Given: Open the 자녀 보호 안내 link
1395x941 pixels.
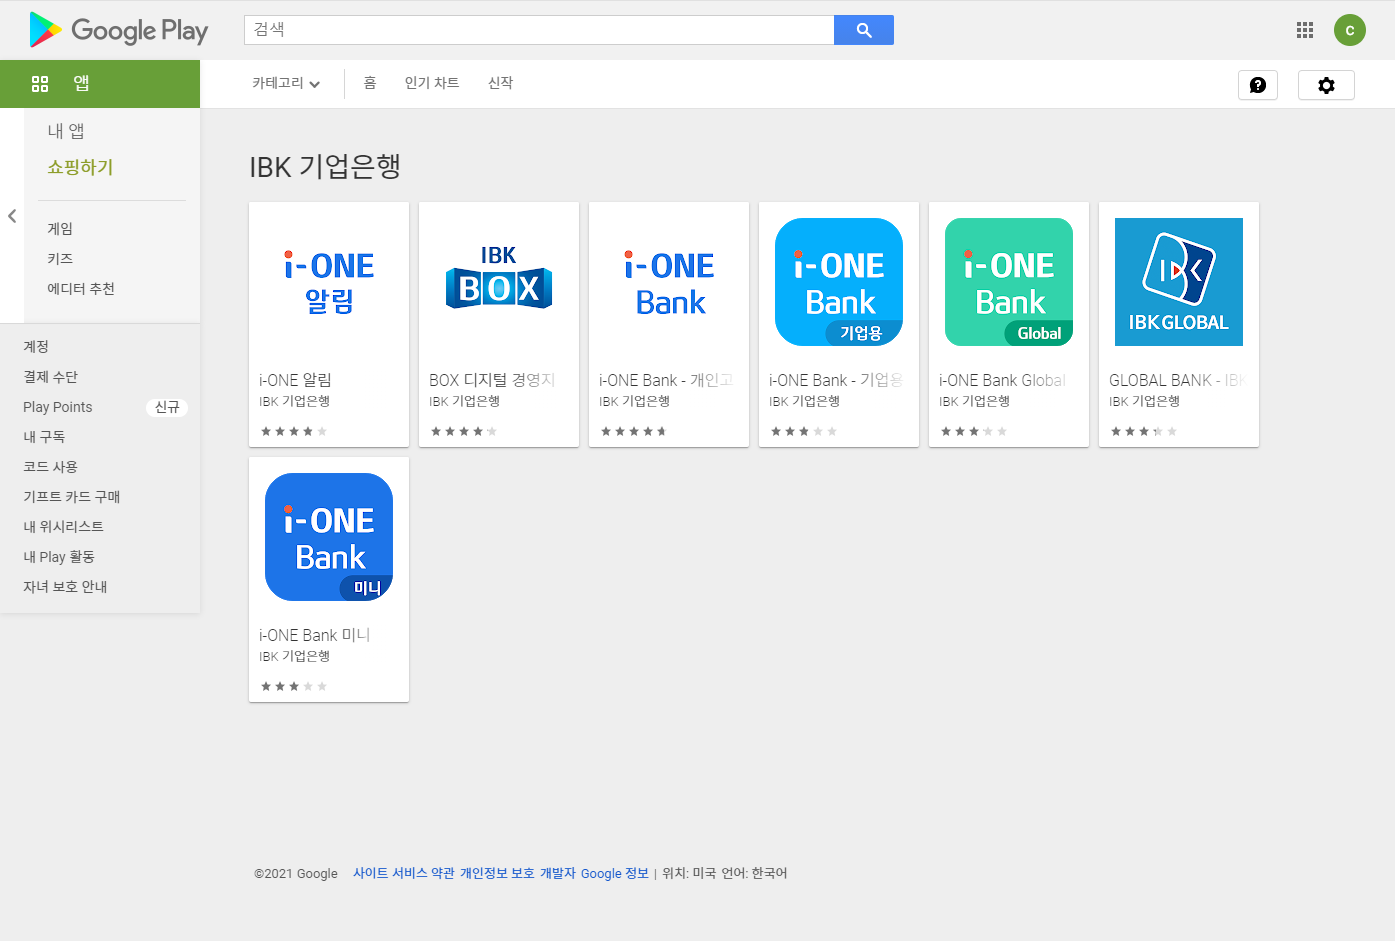Looking at the screenshot, I should click(65, 587).
